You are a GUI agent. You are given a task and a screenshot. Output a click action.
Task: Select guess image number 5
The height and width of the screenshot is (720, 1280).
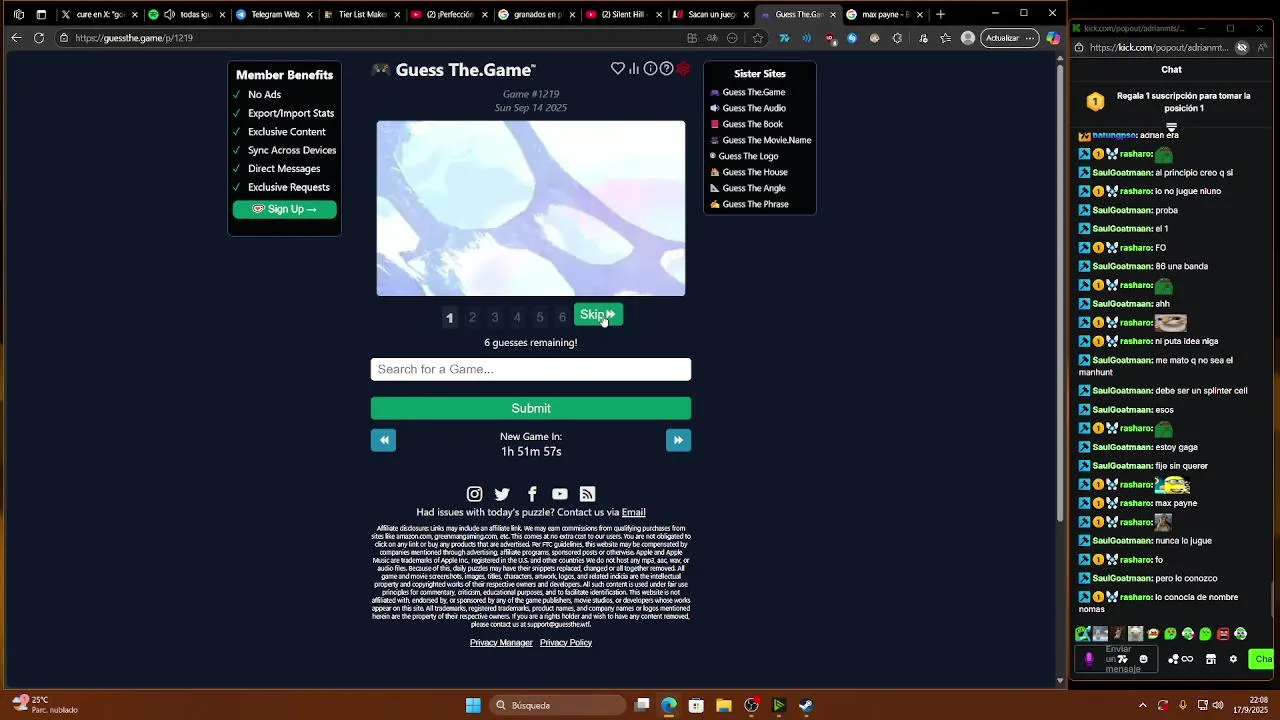pyautogui.click(x=540, y=318)
